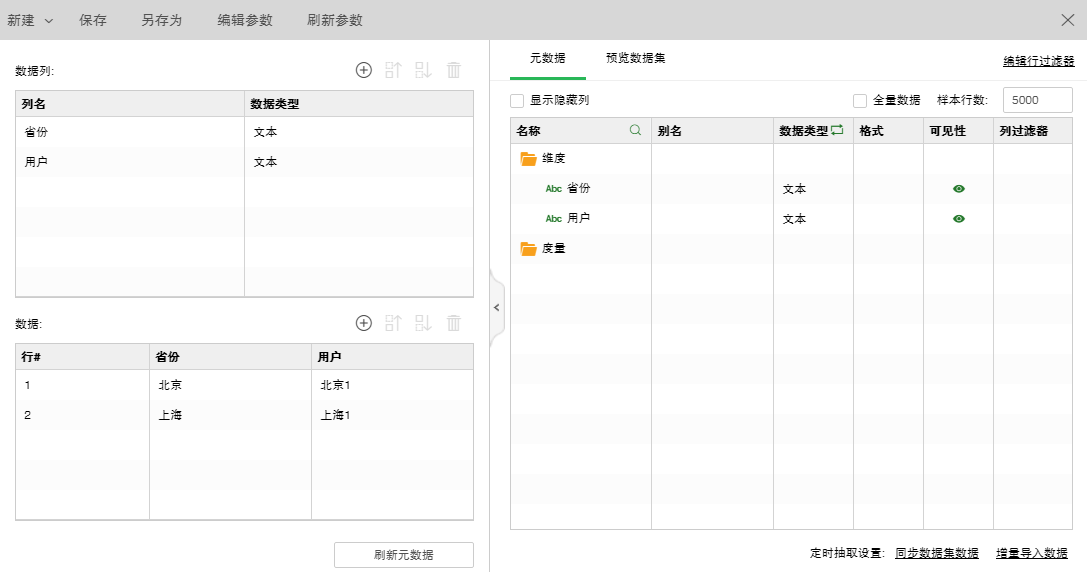Click search icon in 名称 column header
The height and width of the screenshot is (572, 1087).
pos(635,130)
